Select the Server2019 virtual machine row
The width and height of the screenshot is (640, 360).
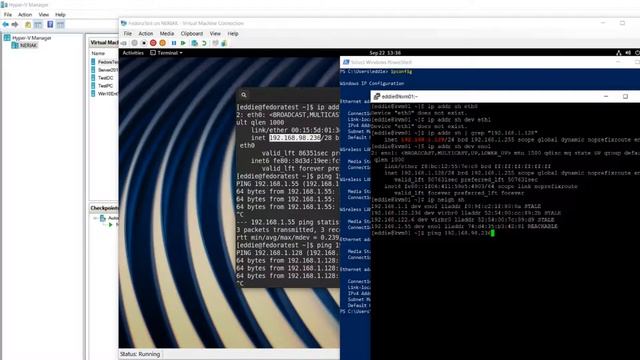[104, 70]
